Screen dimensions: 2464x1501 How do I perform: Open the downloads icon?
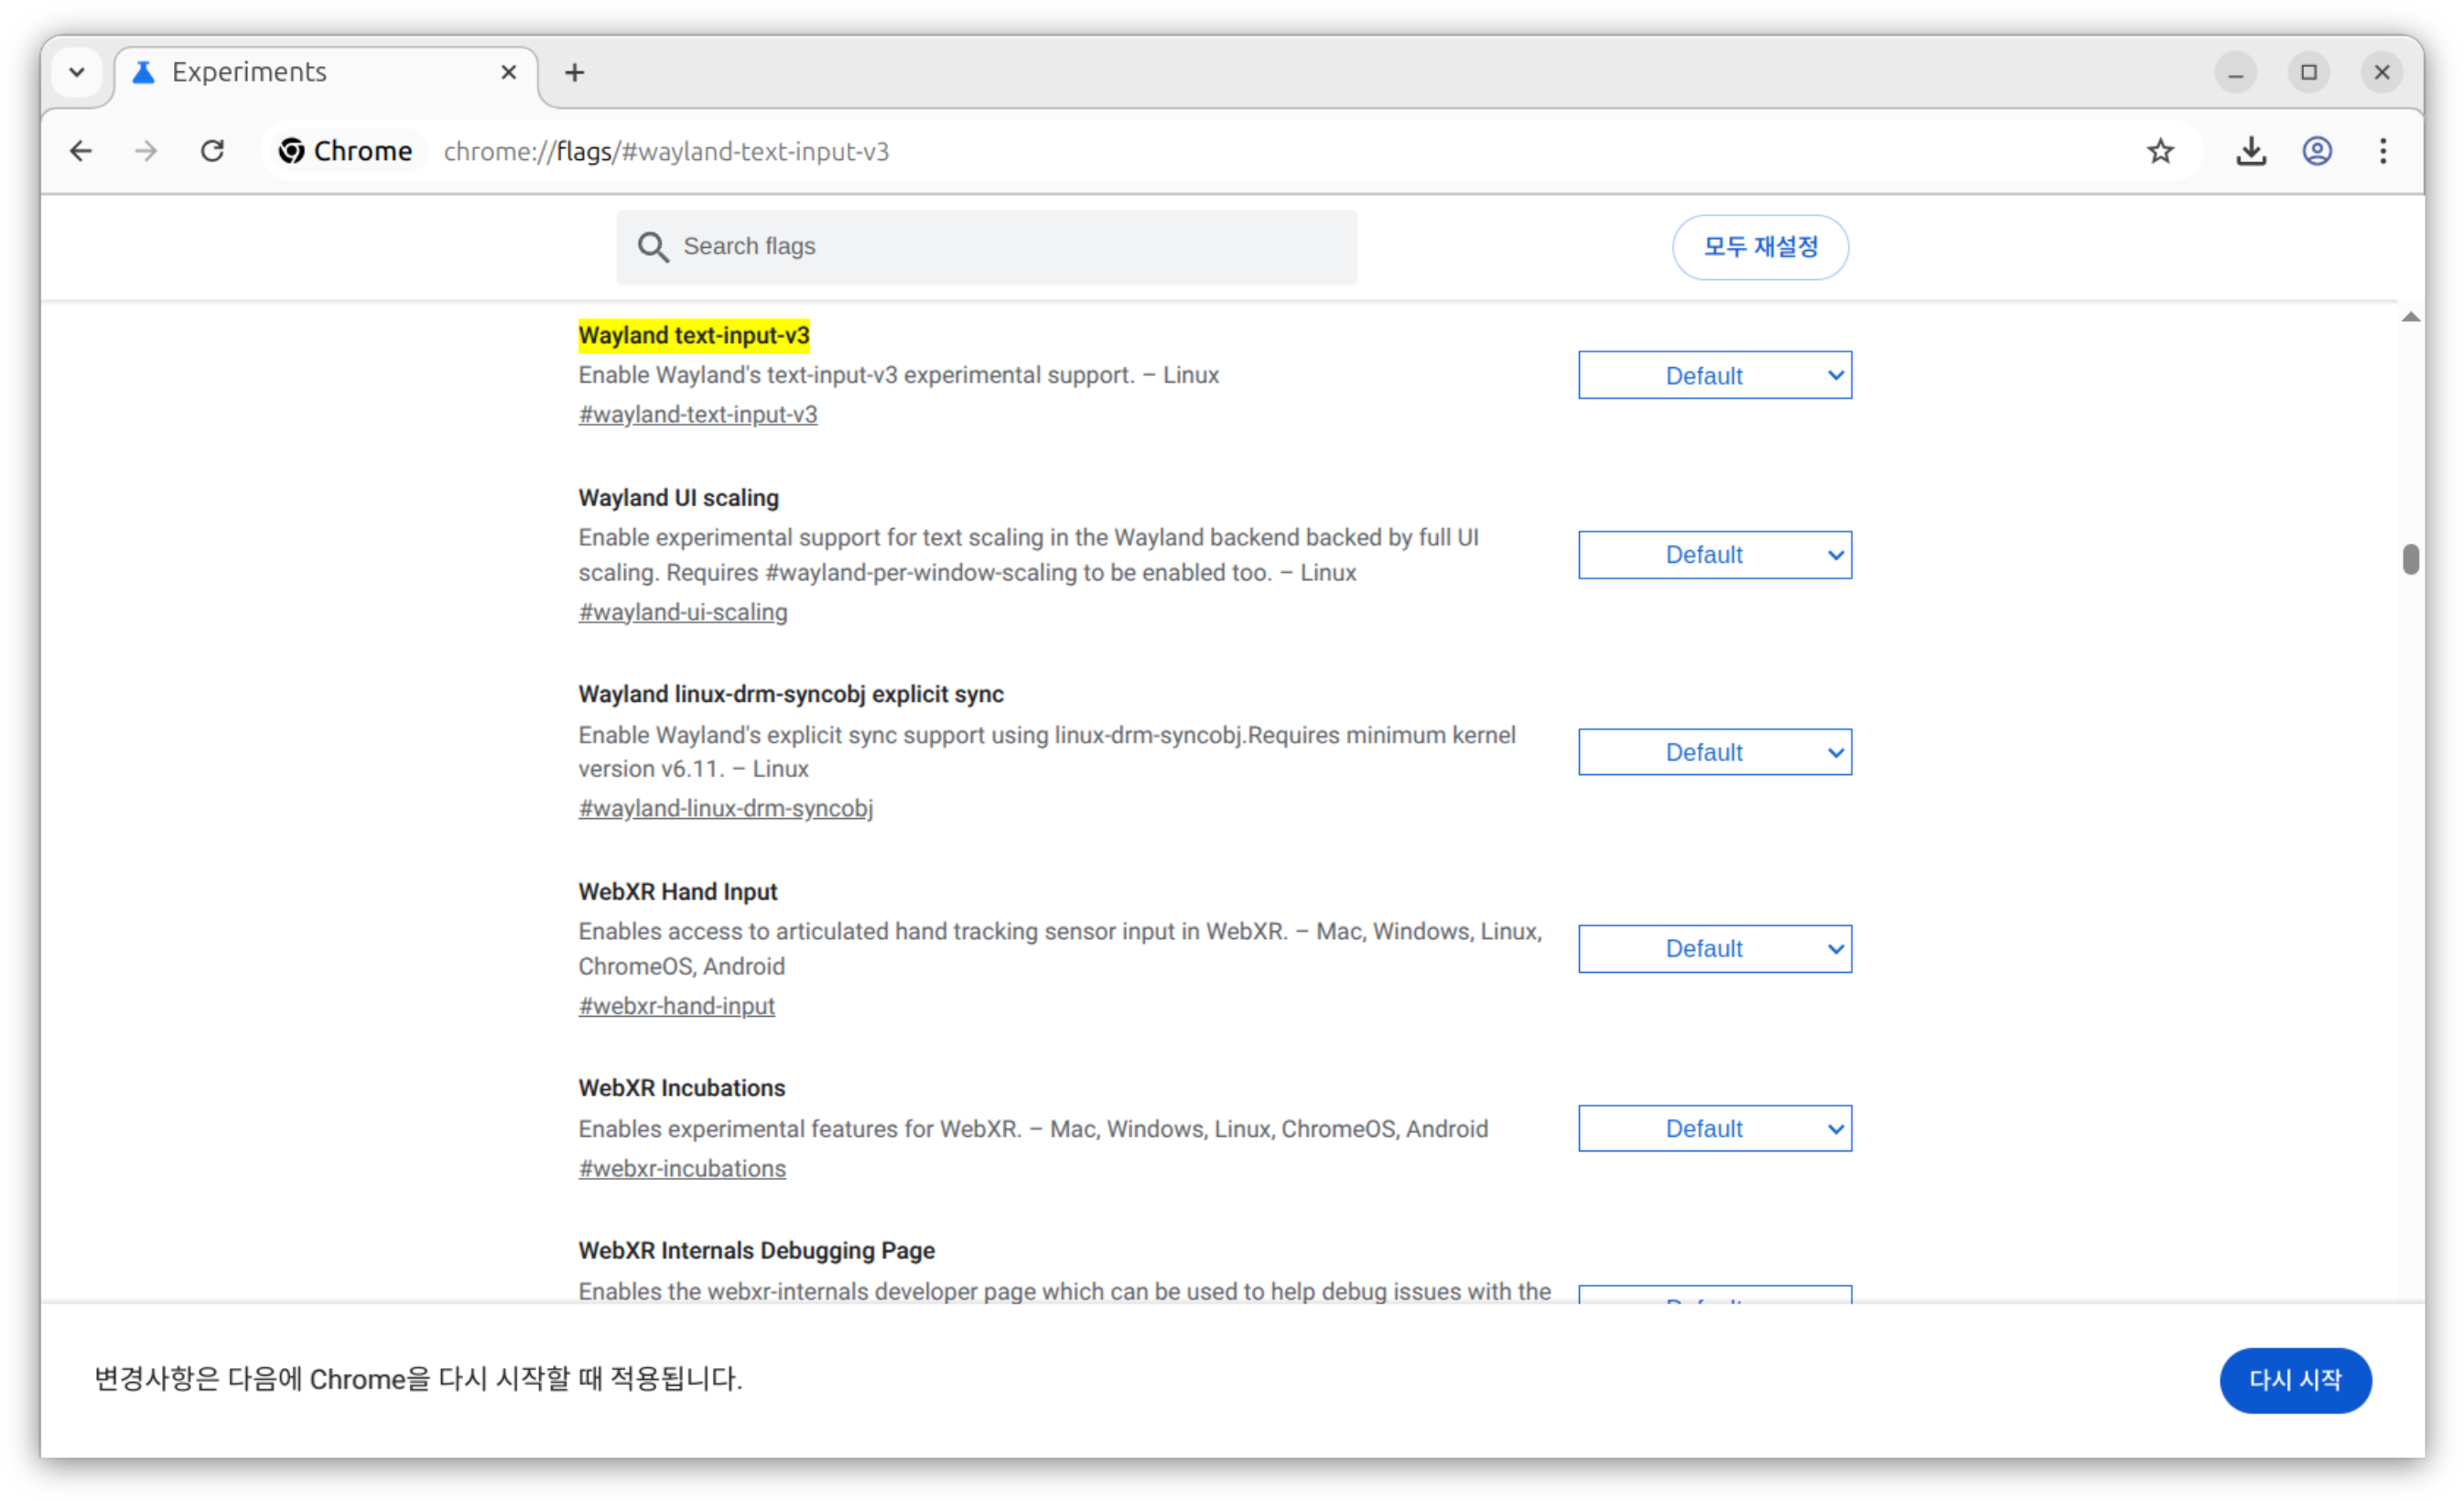click(x=2250, y=151)
